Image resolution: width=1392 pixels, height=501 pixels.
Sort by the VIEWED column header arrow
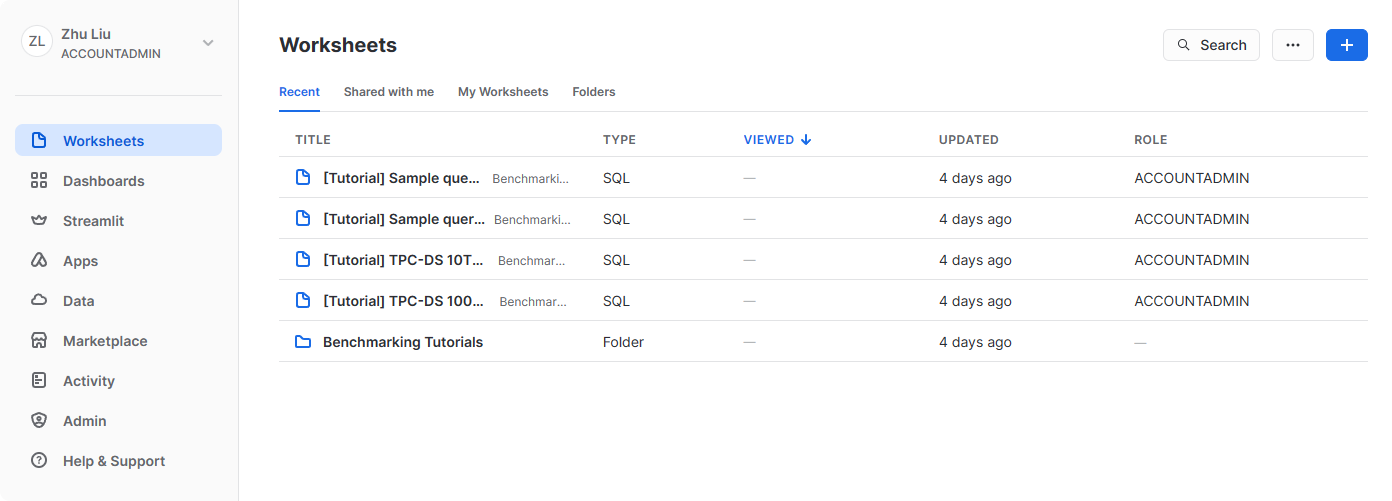coord(806,140)
